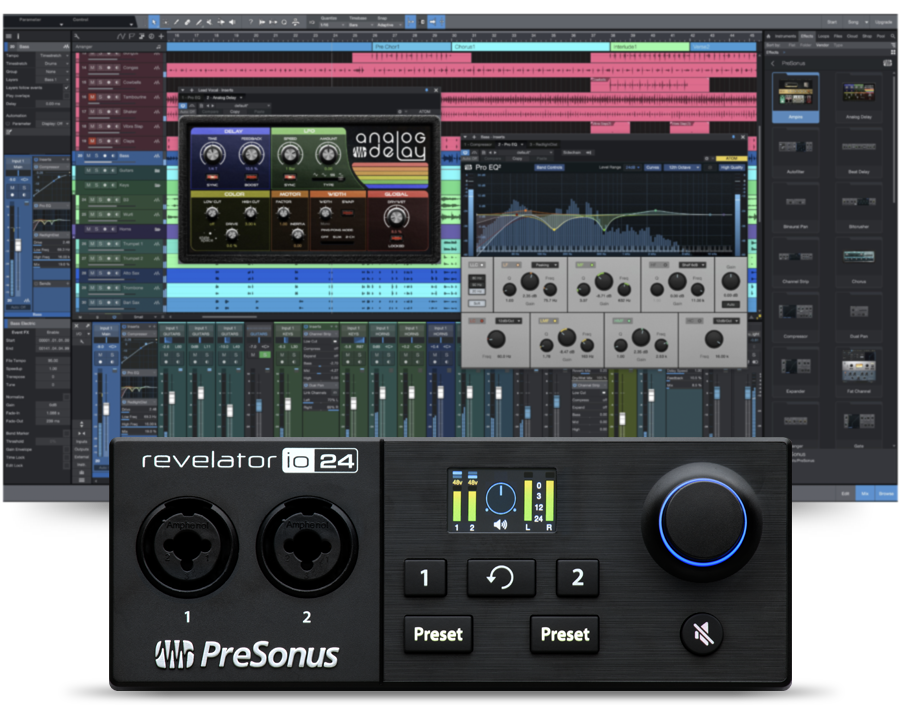Viewport: 900px width, 706px height.
Task: Select the Eraser tool in the toolbar
Action: 187,22
